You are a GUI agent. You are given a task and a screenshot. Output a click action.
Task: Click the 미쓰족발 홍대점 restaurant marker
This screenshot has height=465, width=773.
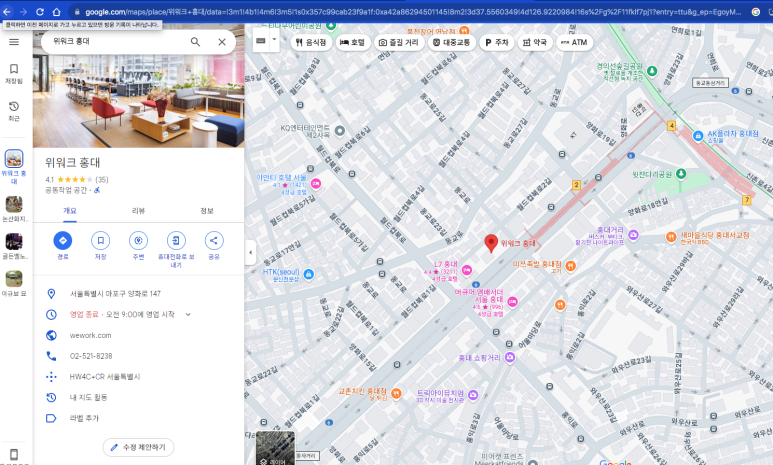tap(570, 266)
